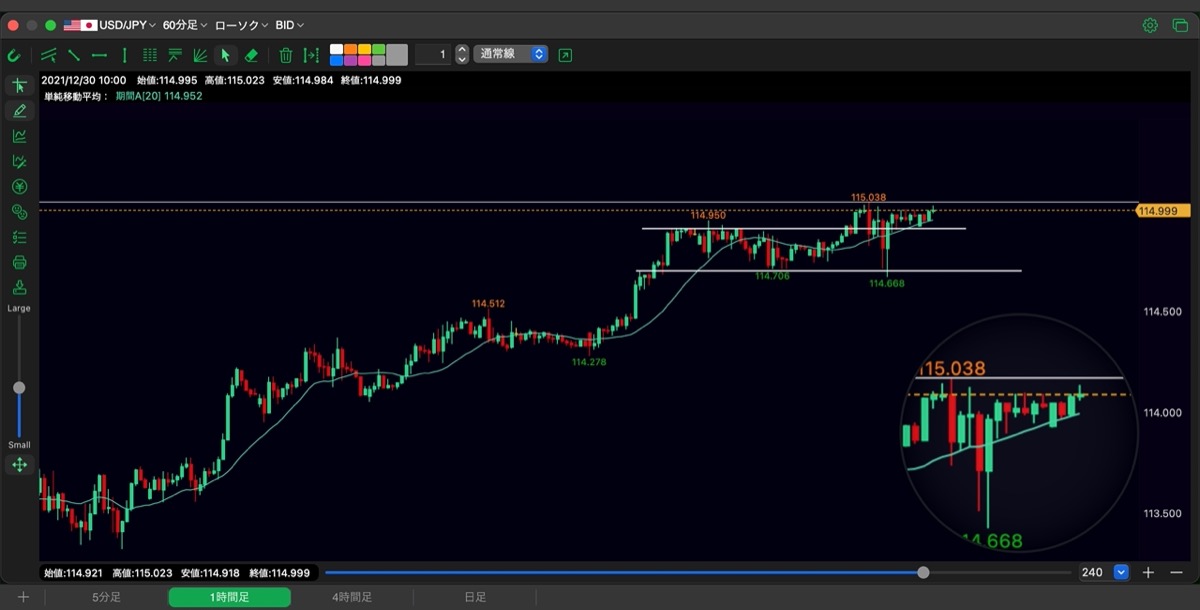This screenshot has width=1200, height=610.
Task: Click the printer icon
Action: (x=19, y=263)
